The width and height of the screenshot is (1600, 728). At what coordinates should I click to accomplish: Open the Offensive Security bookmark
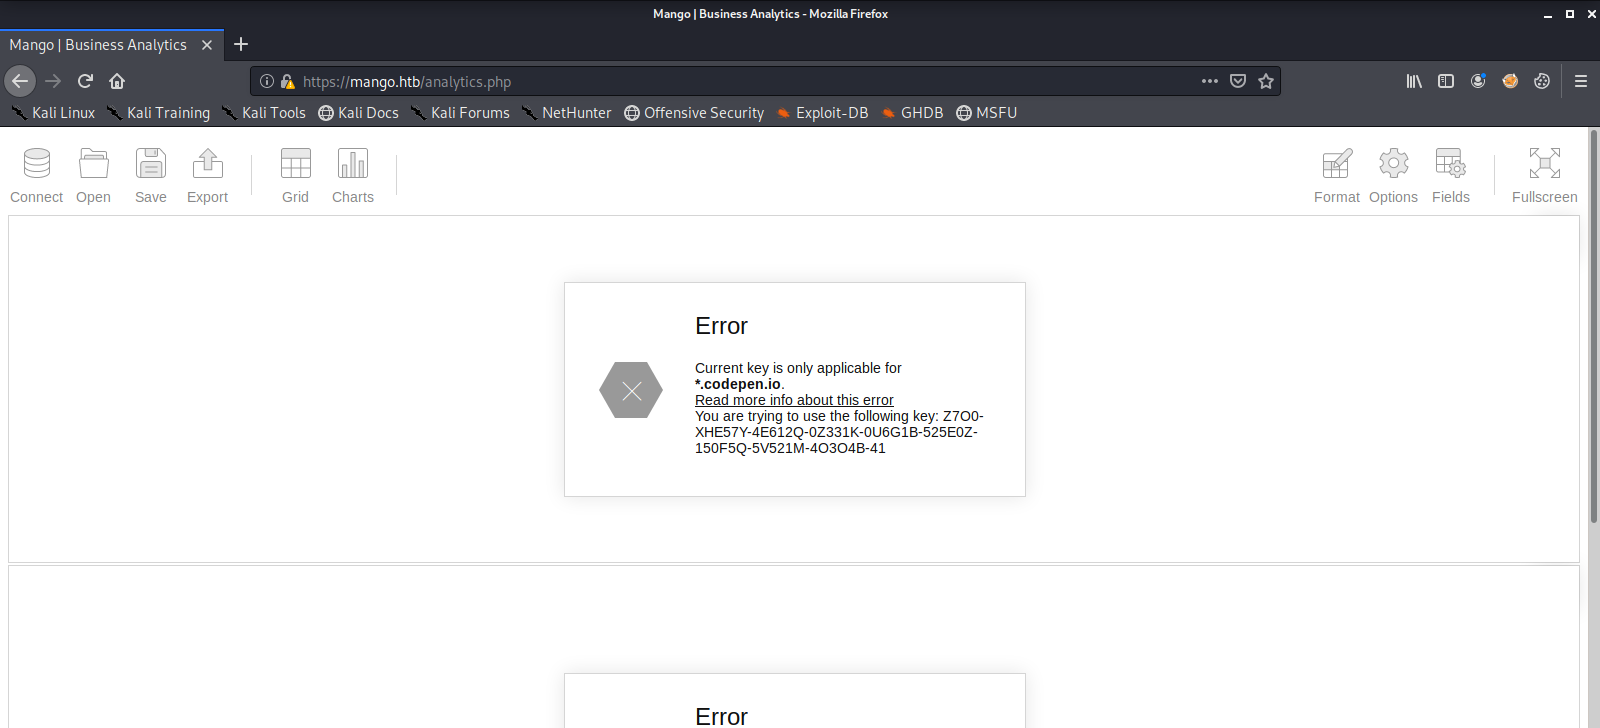pyautogui.click(x=694, y=113)
